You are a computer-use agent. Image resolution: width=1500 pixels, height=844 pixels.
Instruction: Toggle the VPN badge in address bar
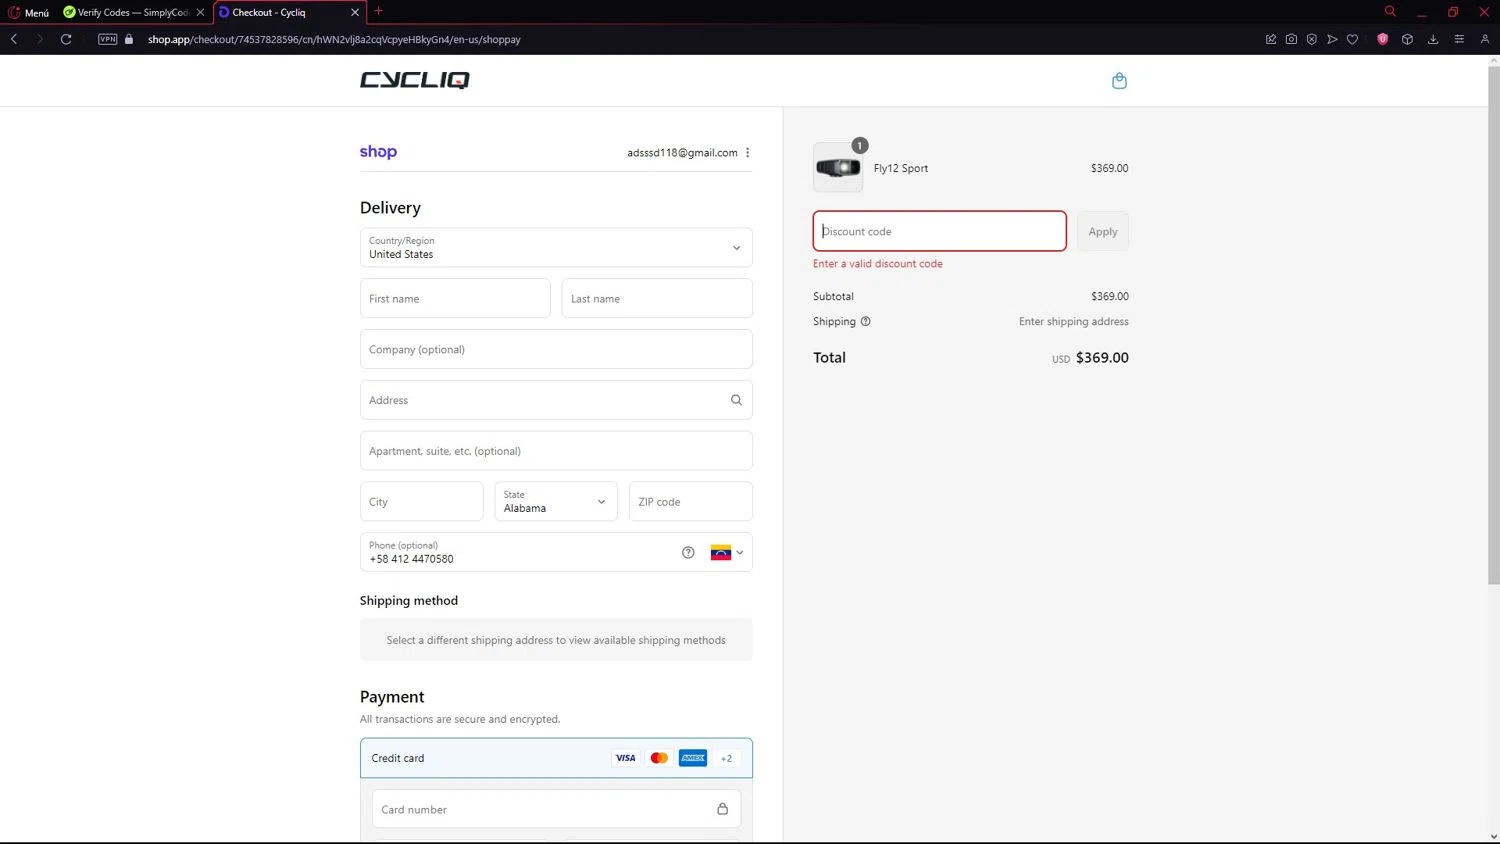[x=108, y=39]
